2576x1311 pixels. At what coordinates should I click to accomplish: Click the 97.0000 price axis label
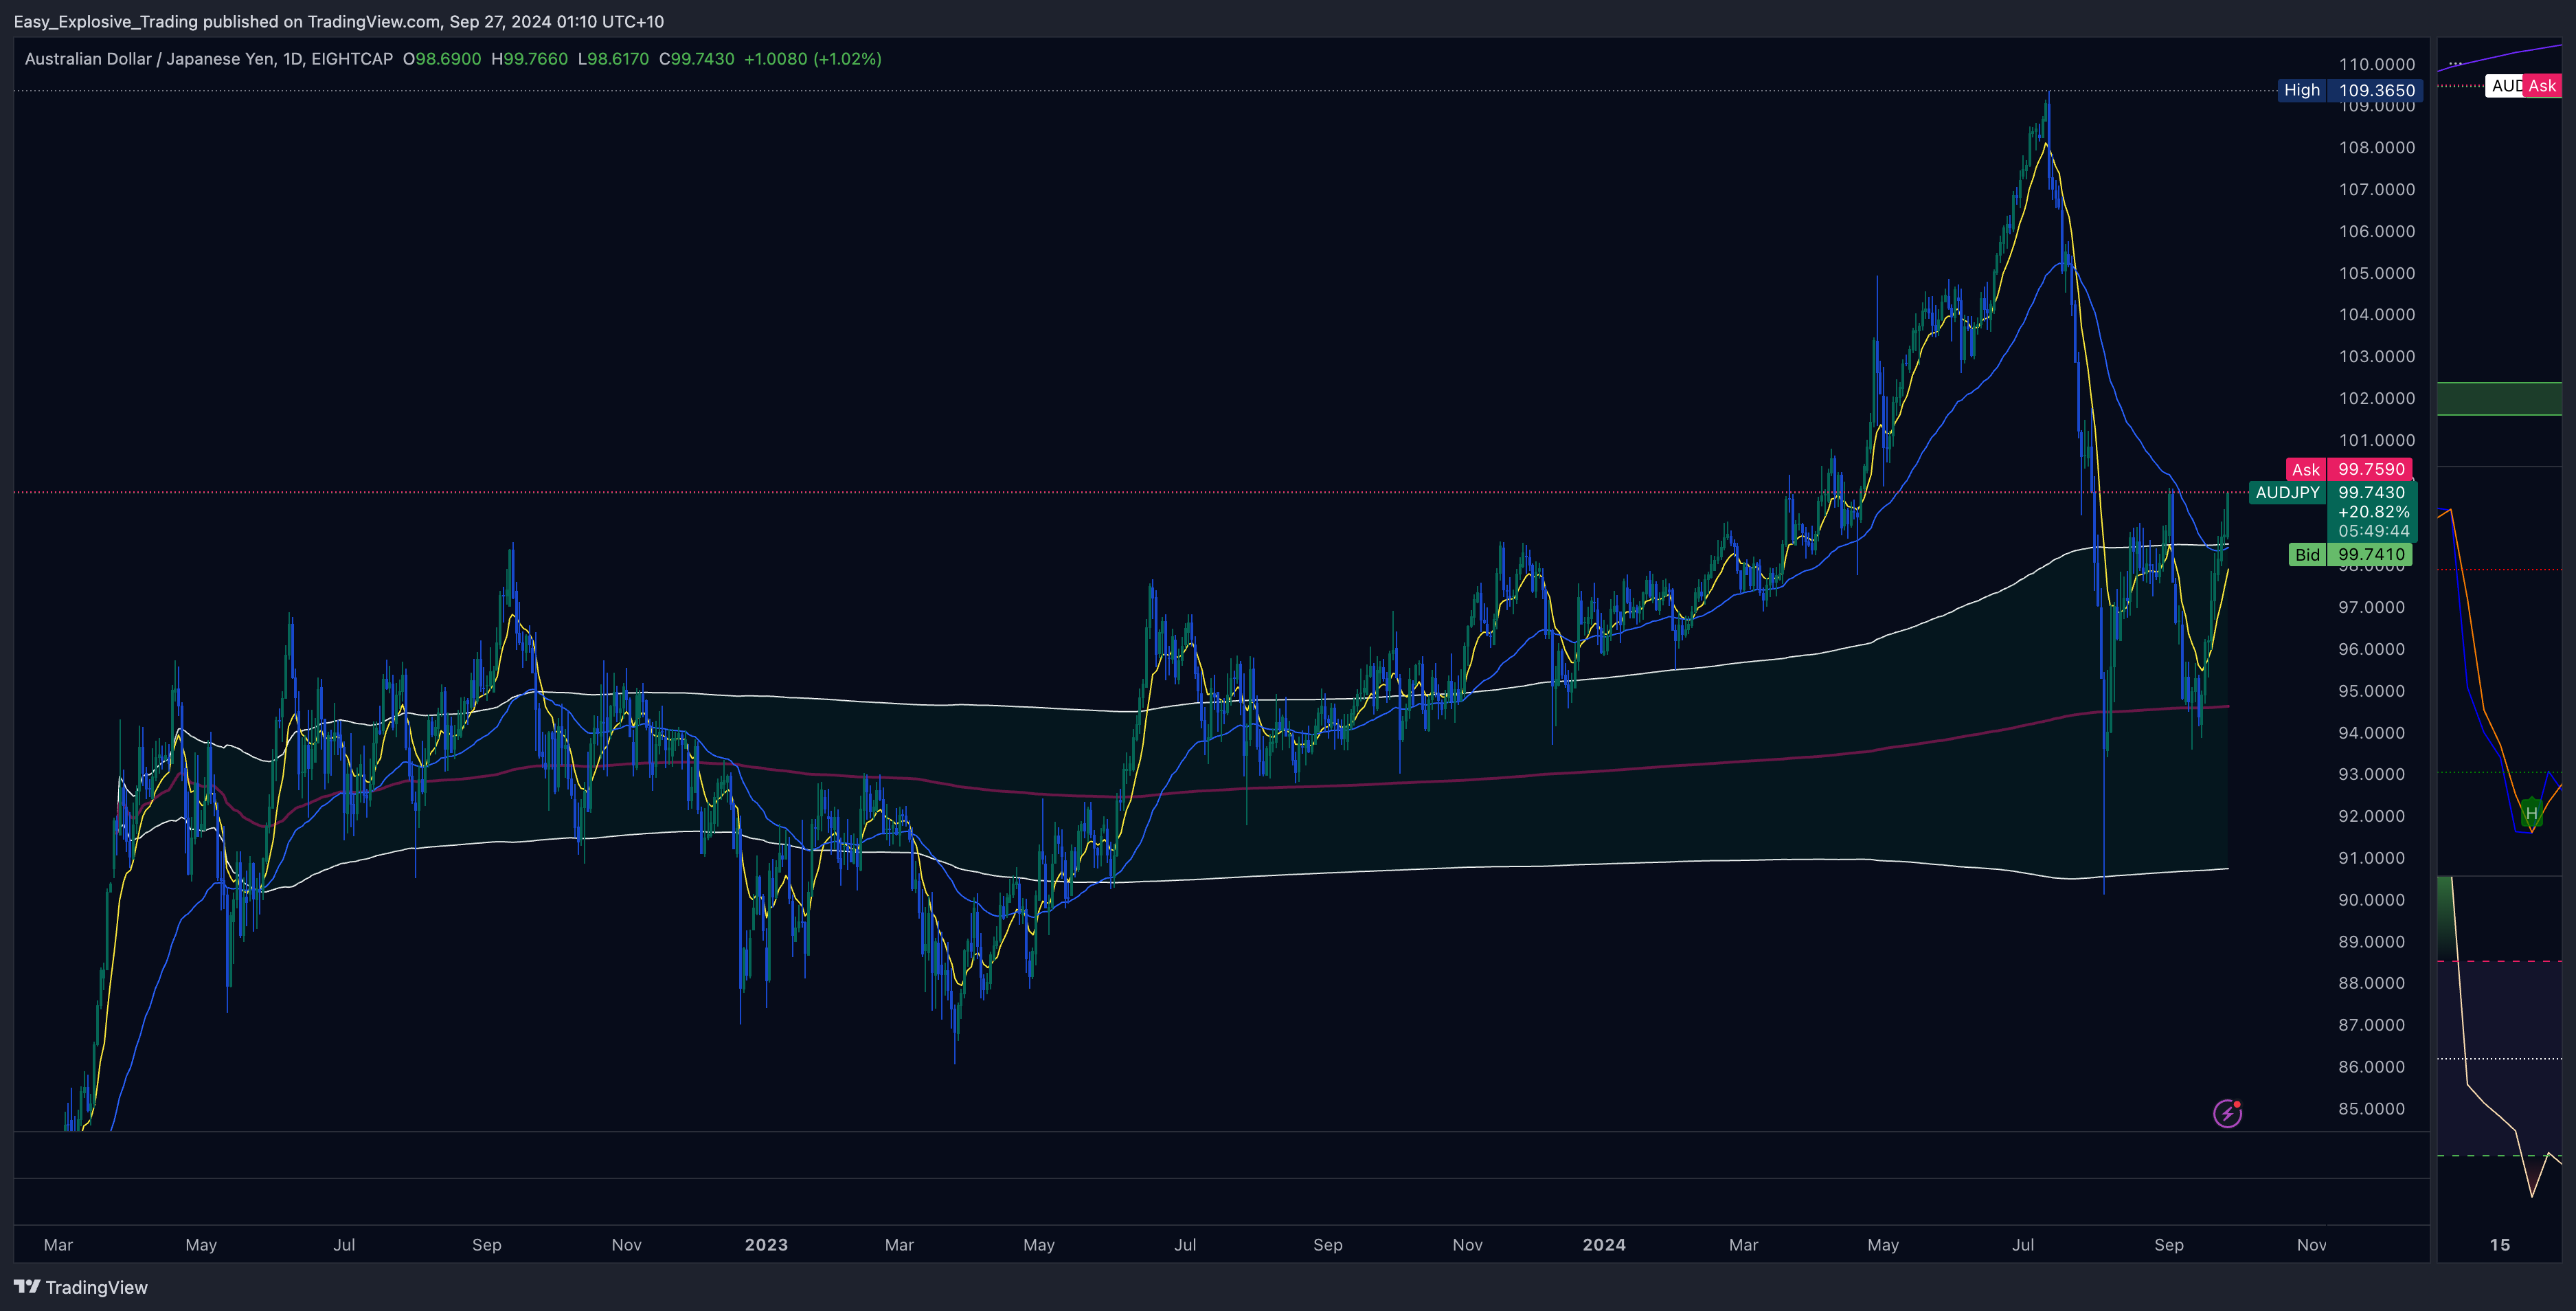[x=2371, y=607]
